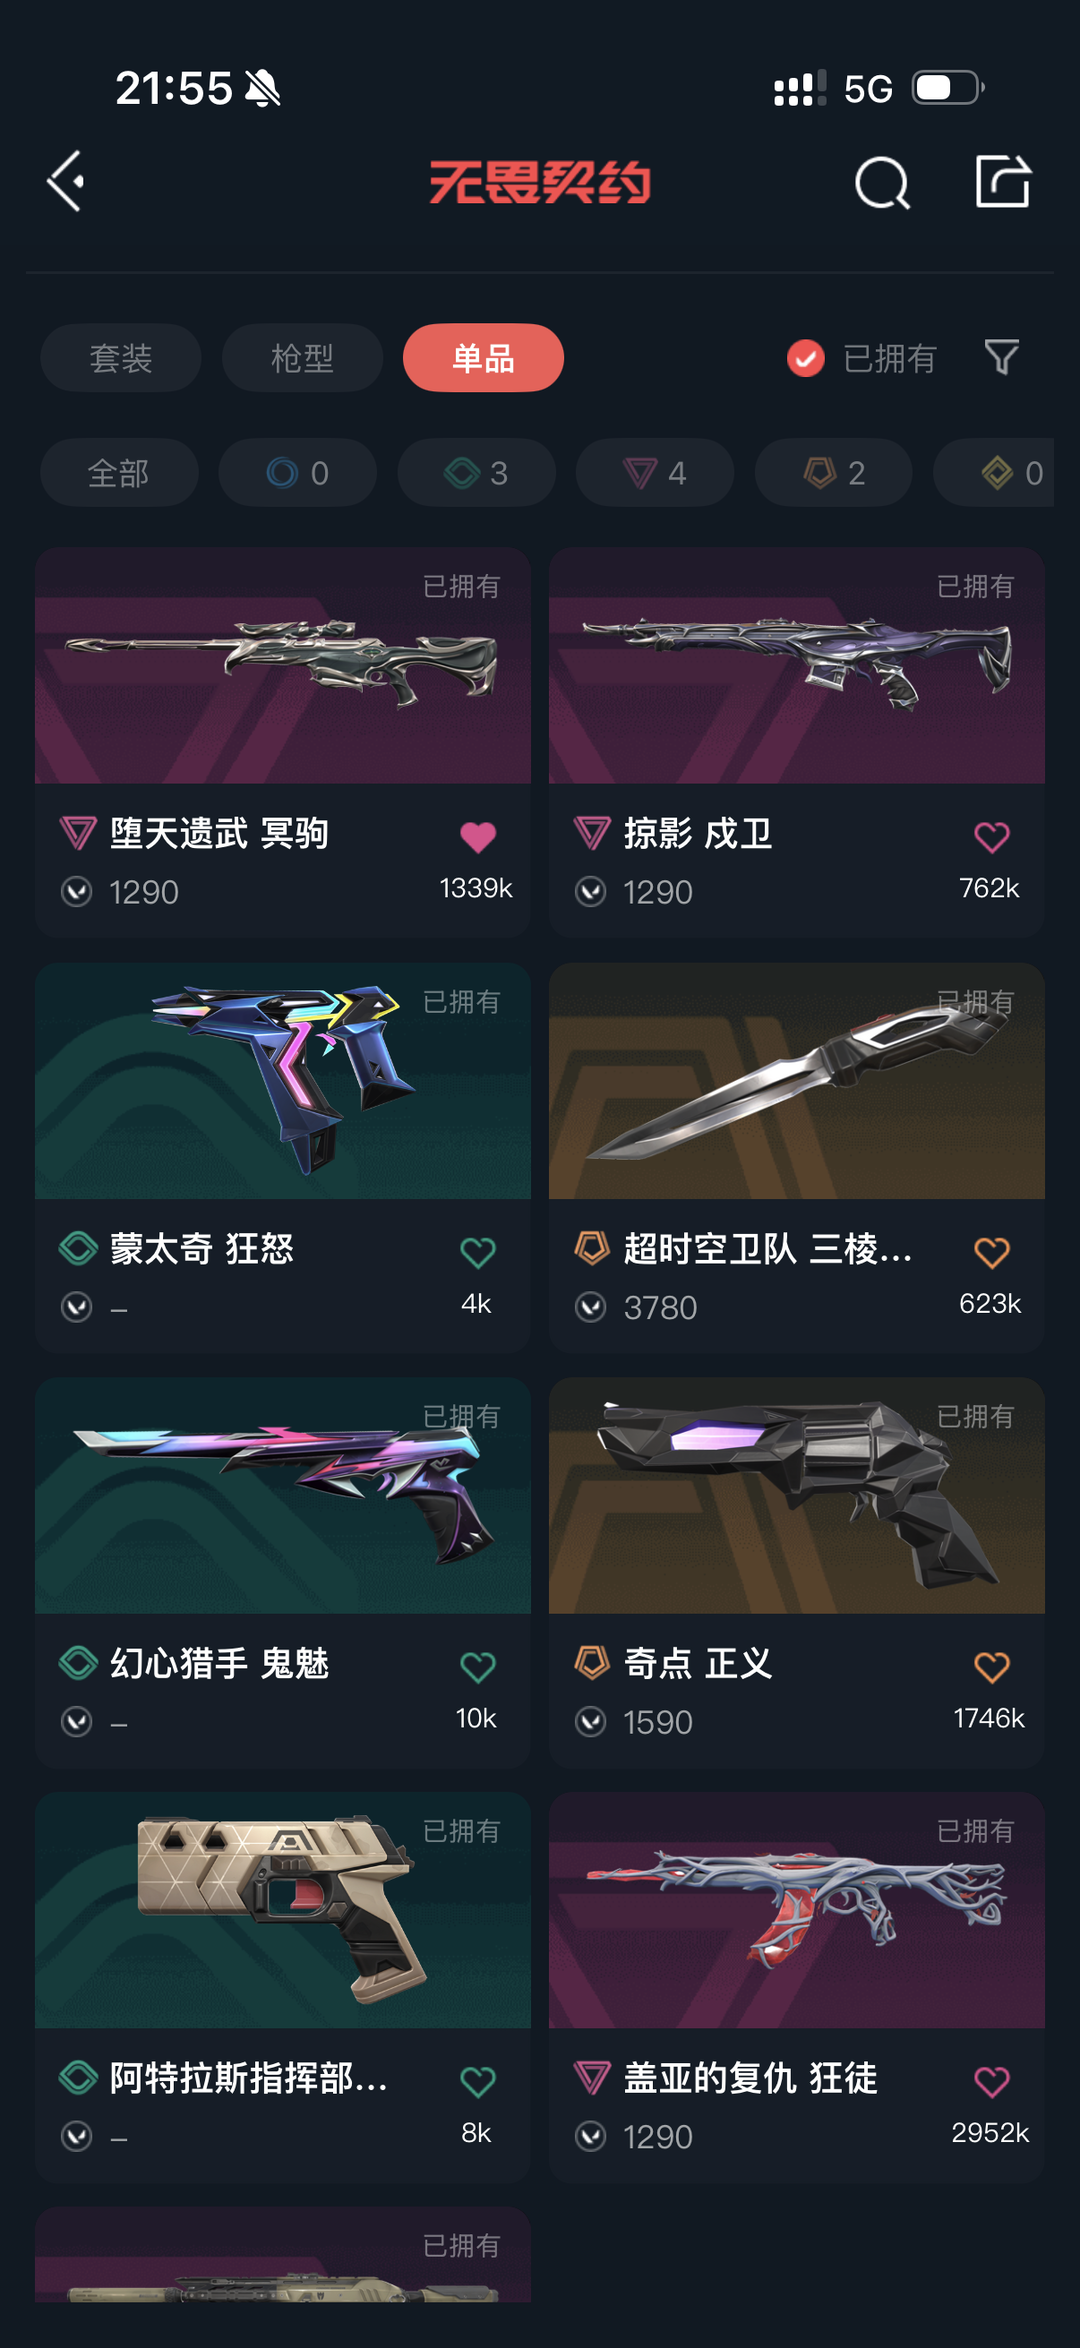This screenshot has height=2348, width=1080.
Task: Switch to the 枪型 tab
Action: [x=302, y=358]
